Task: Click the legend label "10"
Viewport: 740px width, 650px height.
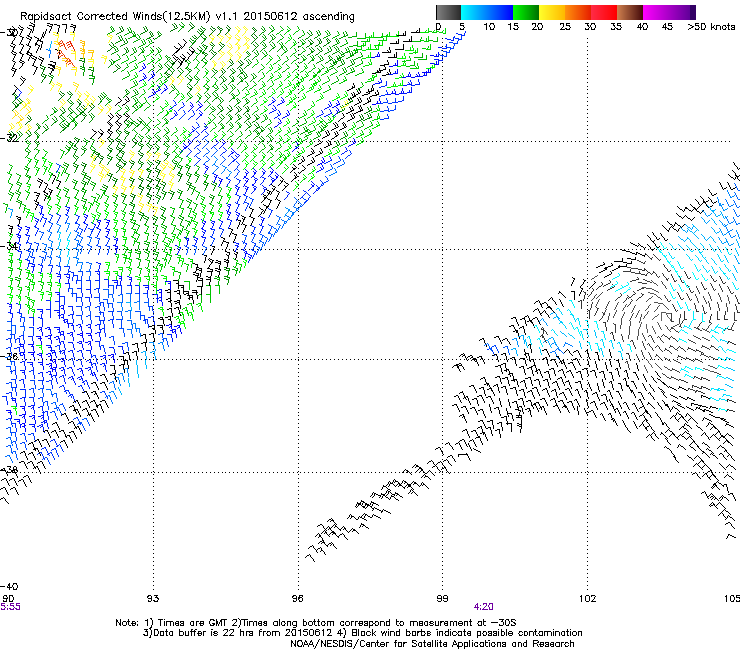Action: point(489,27)
